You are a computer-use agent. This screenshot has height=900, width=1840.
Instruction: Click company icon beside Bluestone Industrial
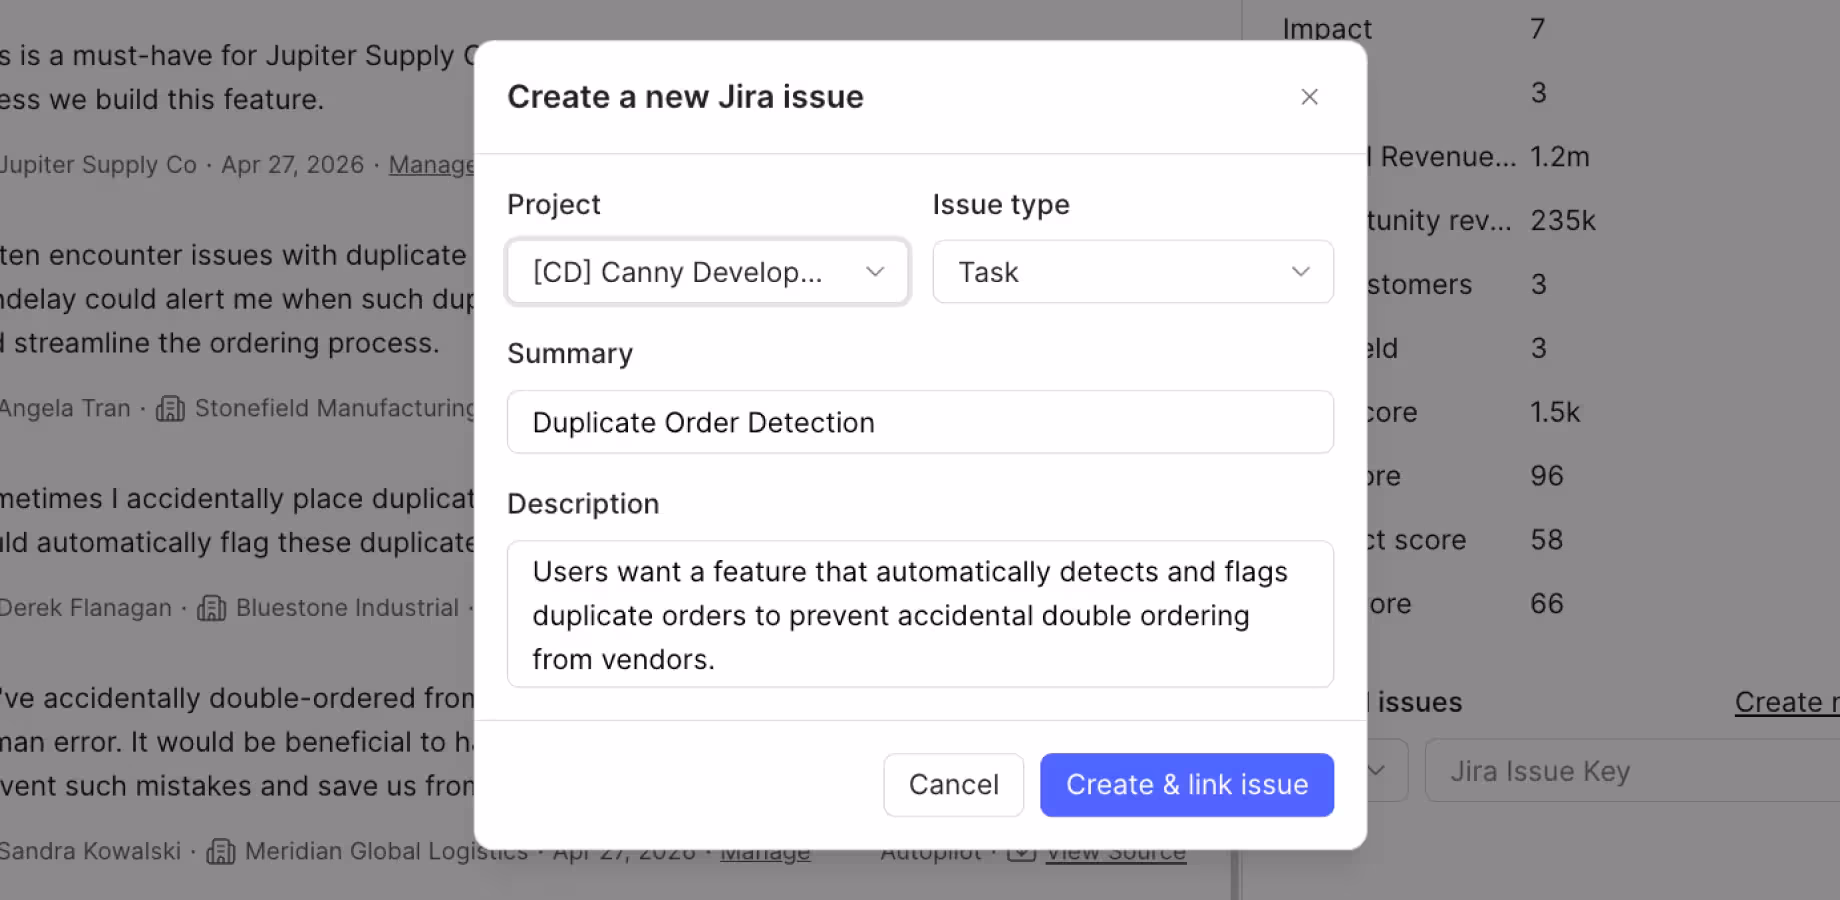[x=211, y=608]
